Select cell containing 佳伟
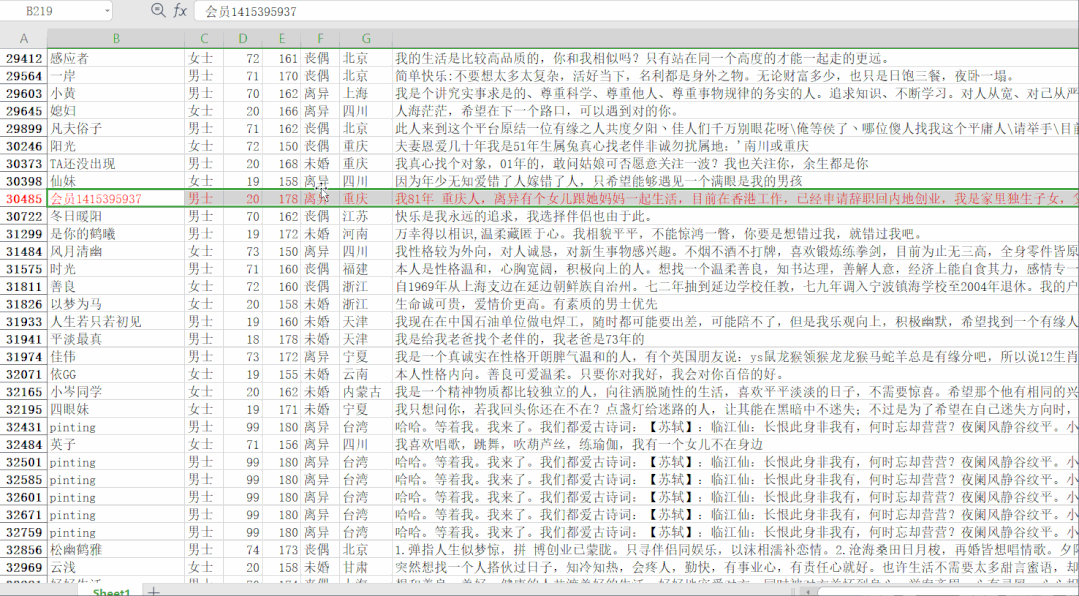Screen dimensions: 1079x596 [116, 356]
